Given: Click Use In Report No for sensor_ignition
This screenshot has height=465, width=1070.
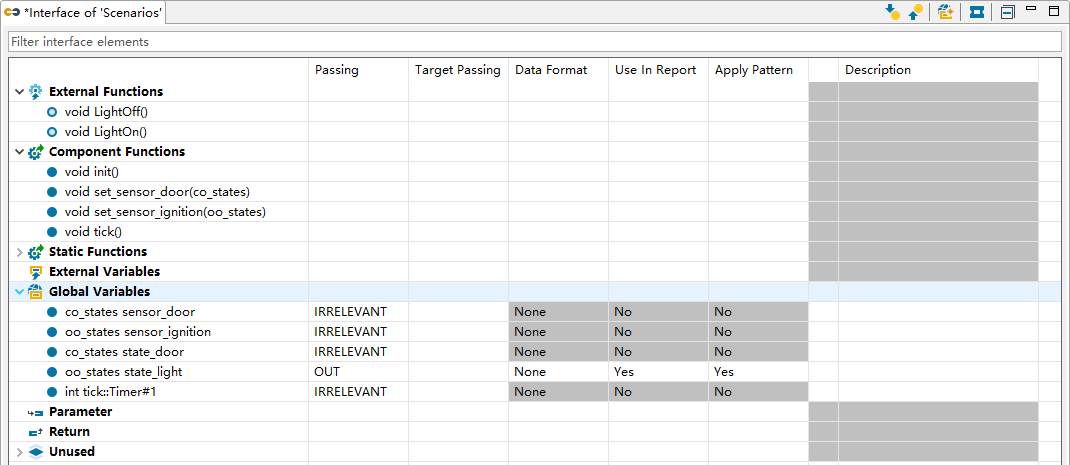Looking at the screenshot, I should pos(658,332).
